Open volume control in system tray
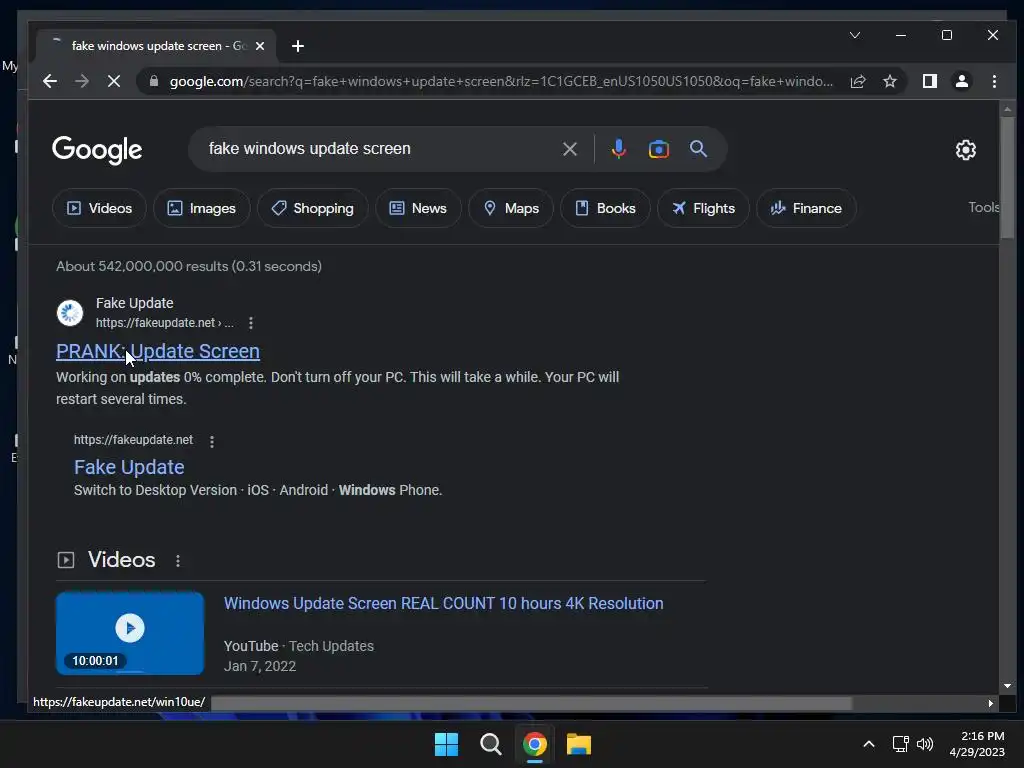Viewport: 1024px width, 768px height. (925, 744)
